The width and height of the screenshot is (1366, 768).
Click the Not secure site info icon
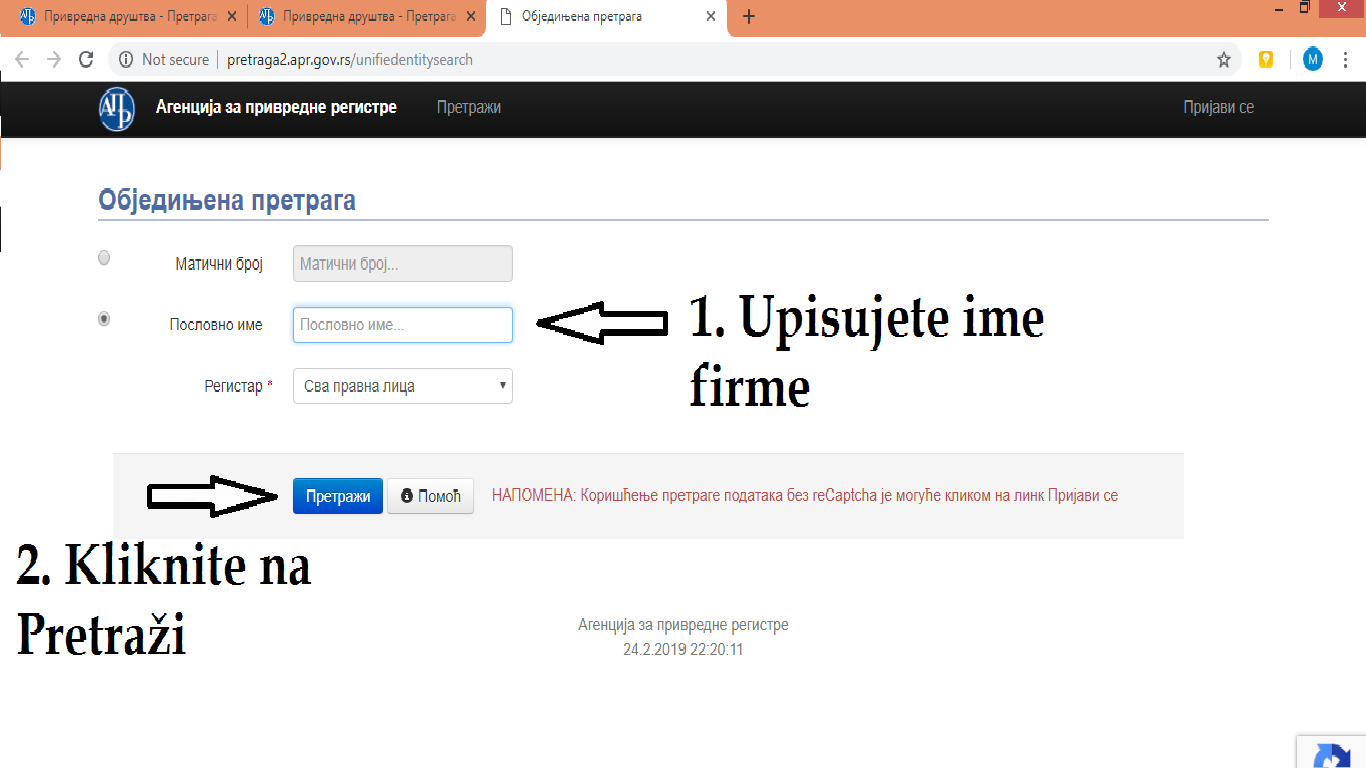coord(126,60)
